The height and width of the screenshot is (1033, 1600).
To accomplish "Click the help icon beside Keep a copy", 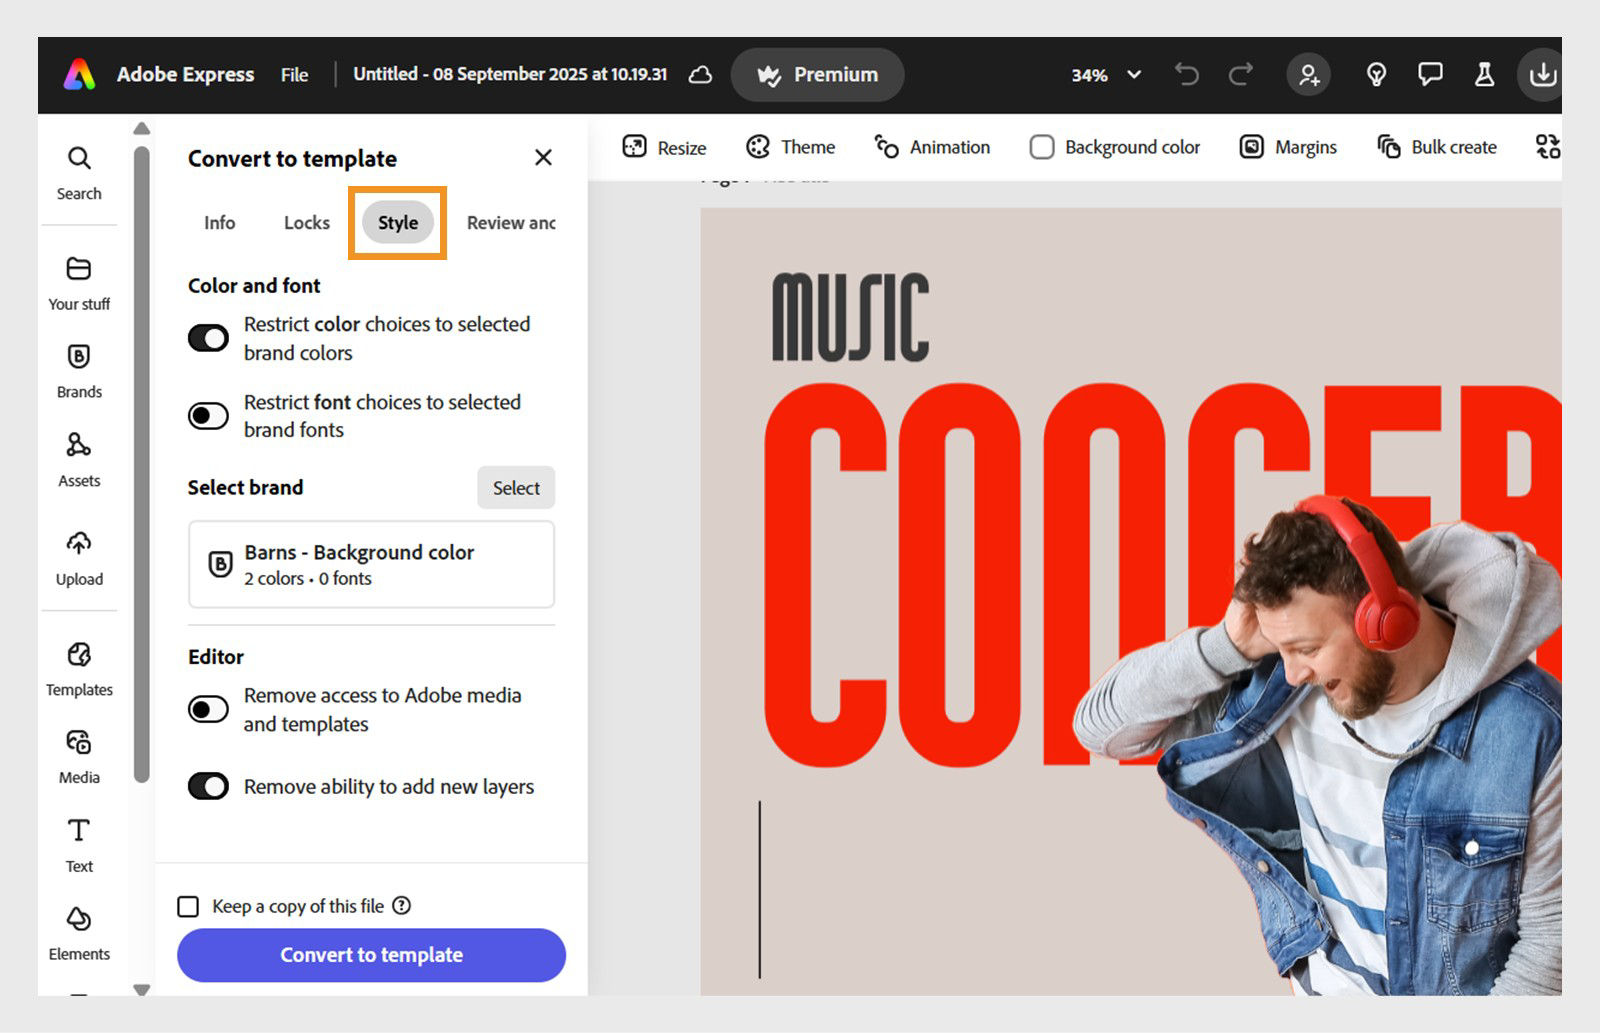I will tap(402, 905).
